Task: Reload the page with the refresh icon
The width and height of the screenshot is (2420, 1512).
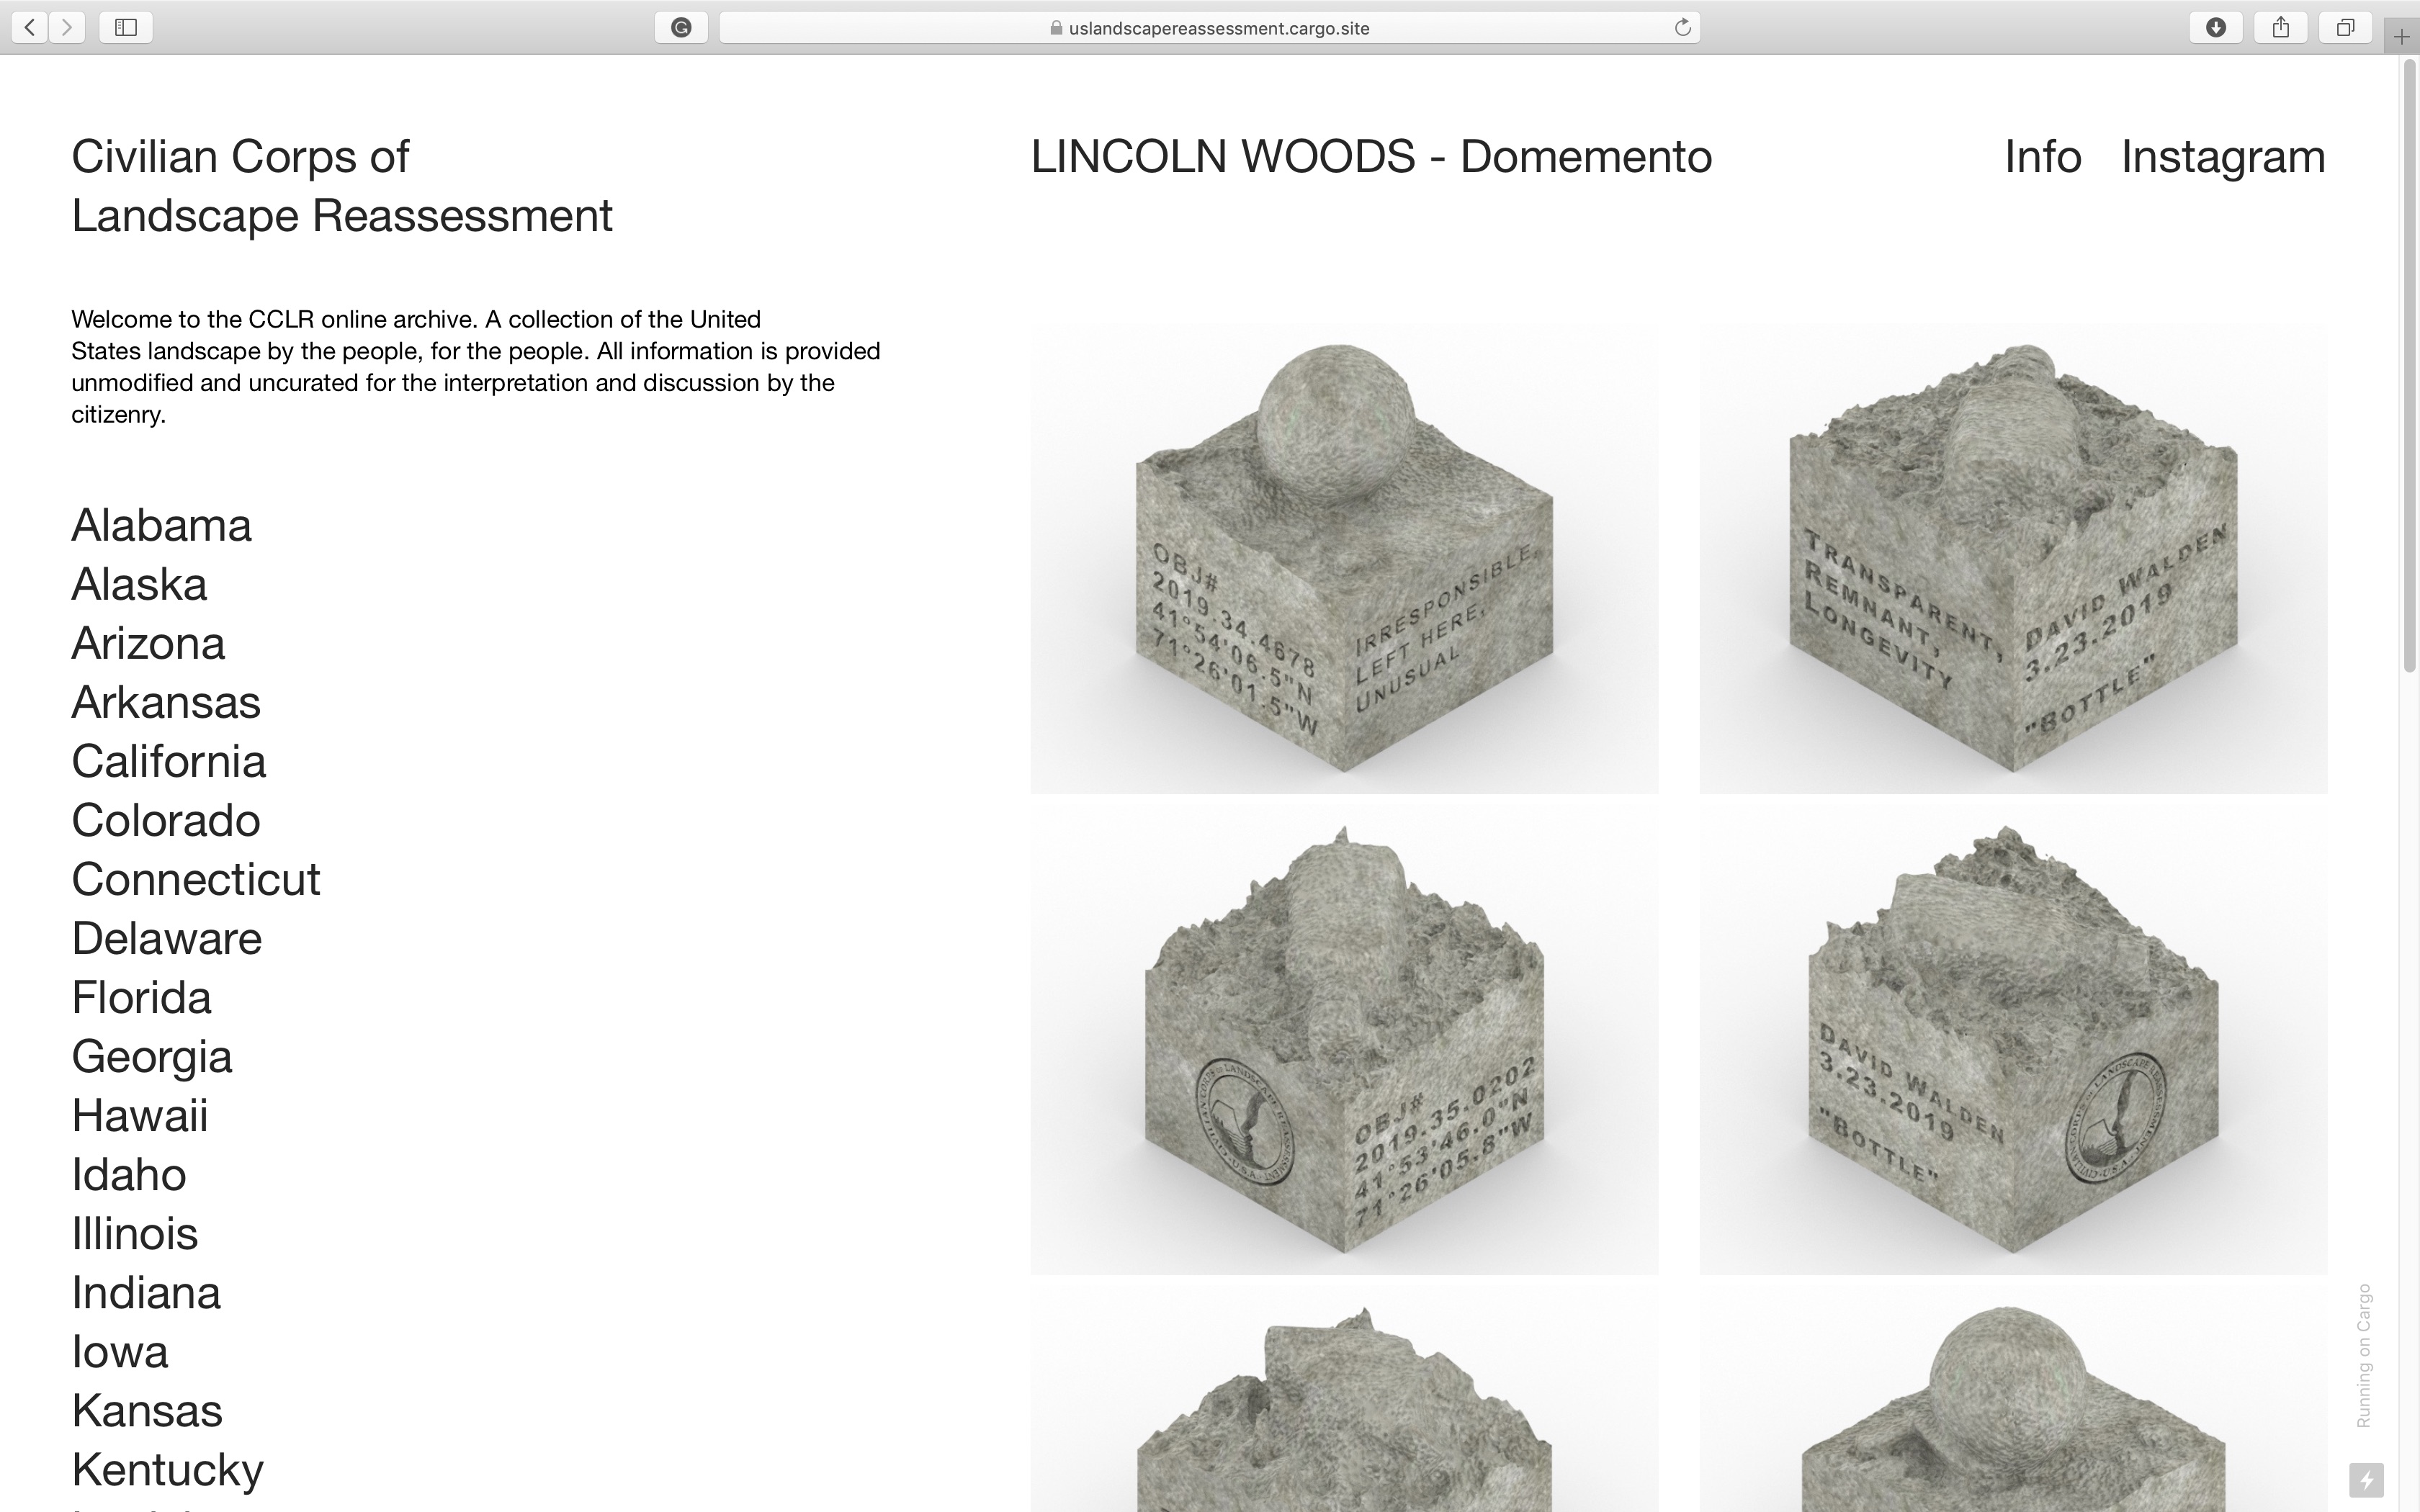Action: 1682,27
